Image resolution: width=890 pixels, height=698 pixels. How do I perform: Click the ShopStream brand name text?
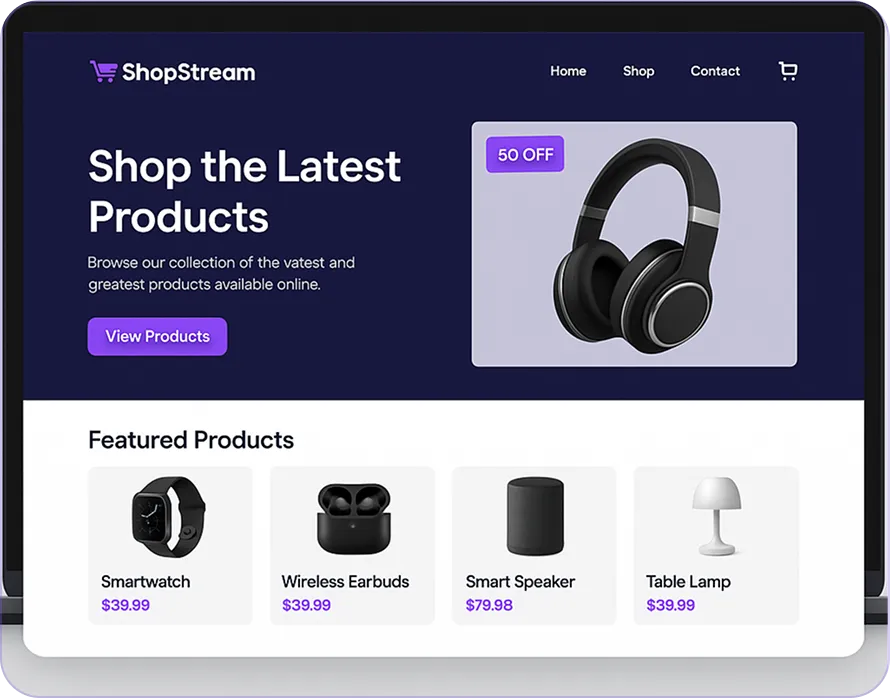(188, 72)
